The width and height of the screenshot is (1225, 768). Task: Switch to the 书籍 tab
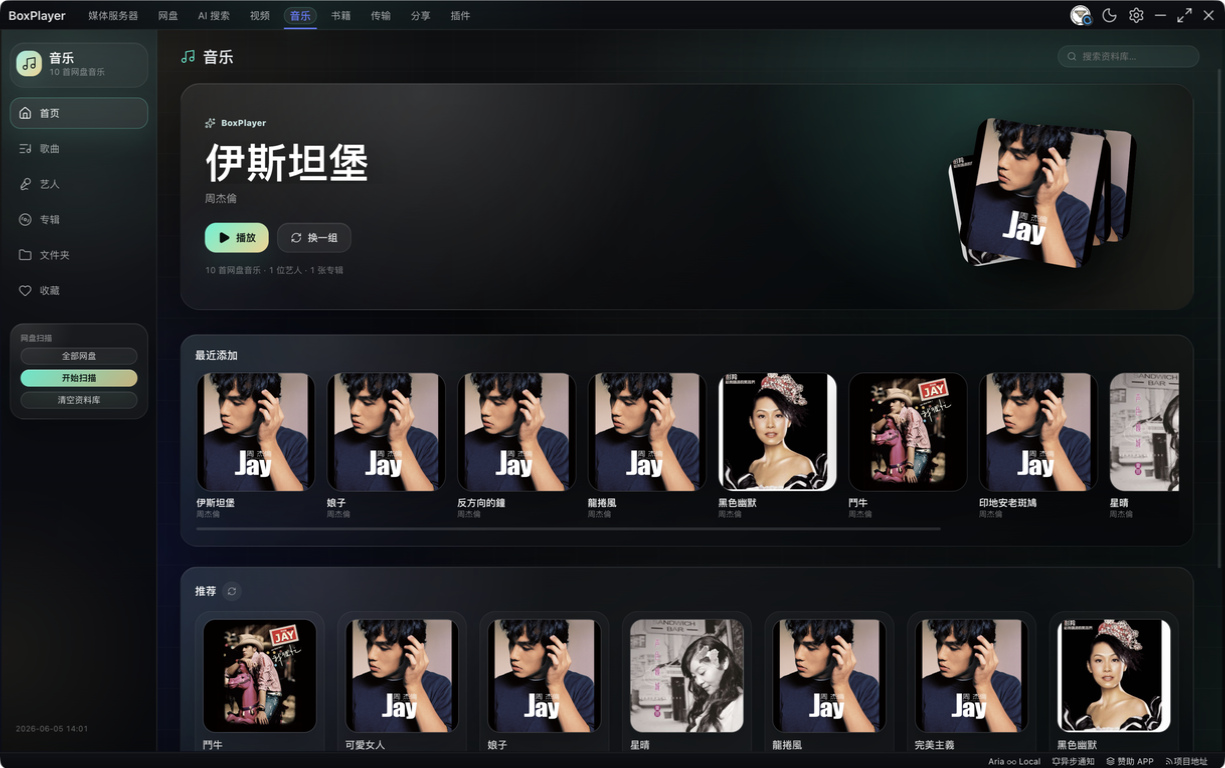[x=341, y=16]
